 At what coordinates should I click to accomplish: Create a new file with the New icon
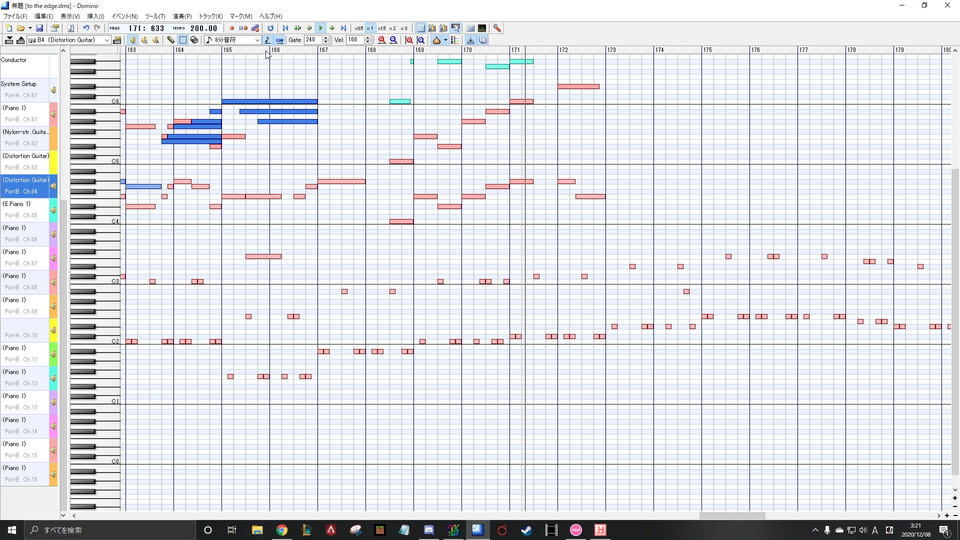pos(9,28)
